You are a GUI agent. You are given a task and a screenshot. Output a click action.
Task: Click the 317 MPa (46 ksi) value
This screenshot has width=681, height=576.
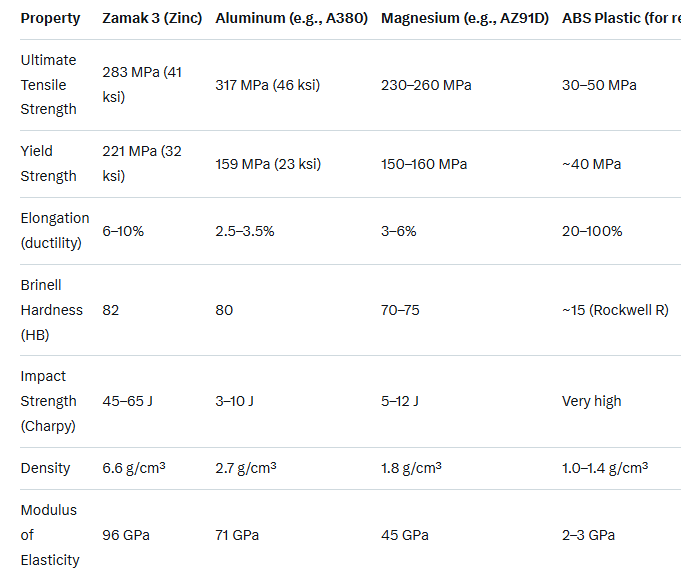pyautogui.click(x=267, y=85)
